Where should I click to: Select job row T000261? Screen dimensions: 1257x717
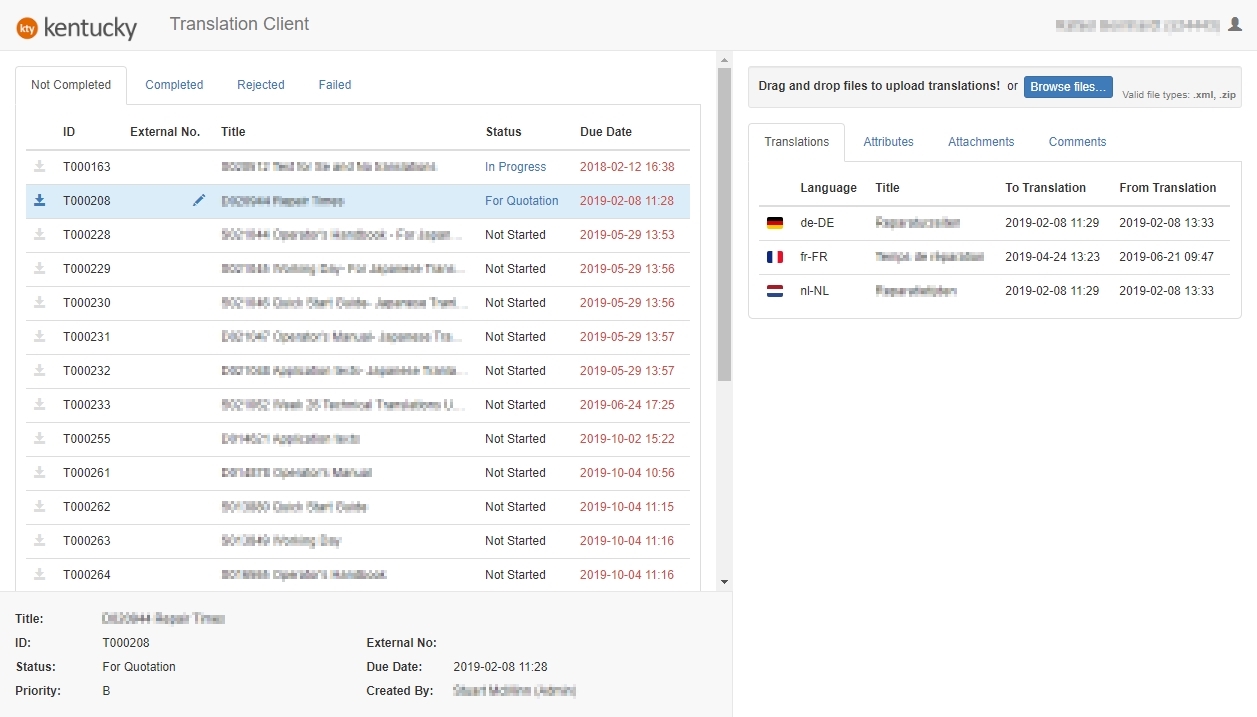point(300,473)
